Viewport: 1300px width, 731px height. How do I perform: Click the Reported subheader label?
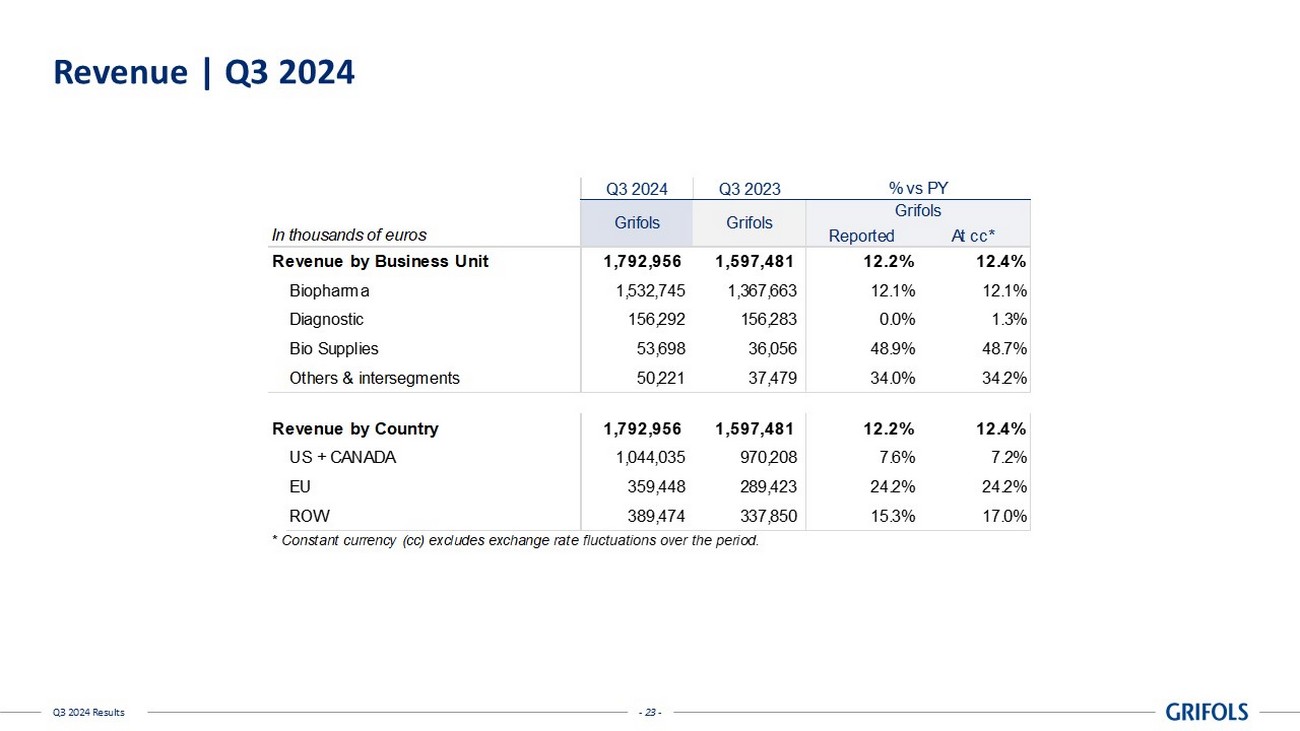coord(861,236)
